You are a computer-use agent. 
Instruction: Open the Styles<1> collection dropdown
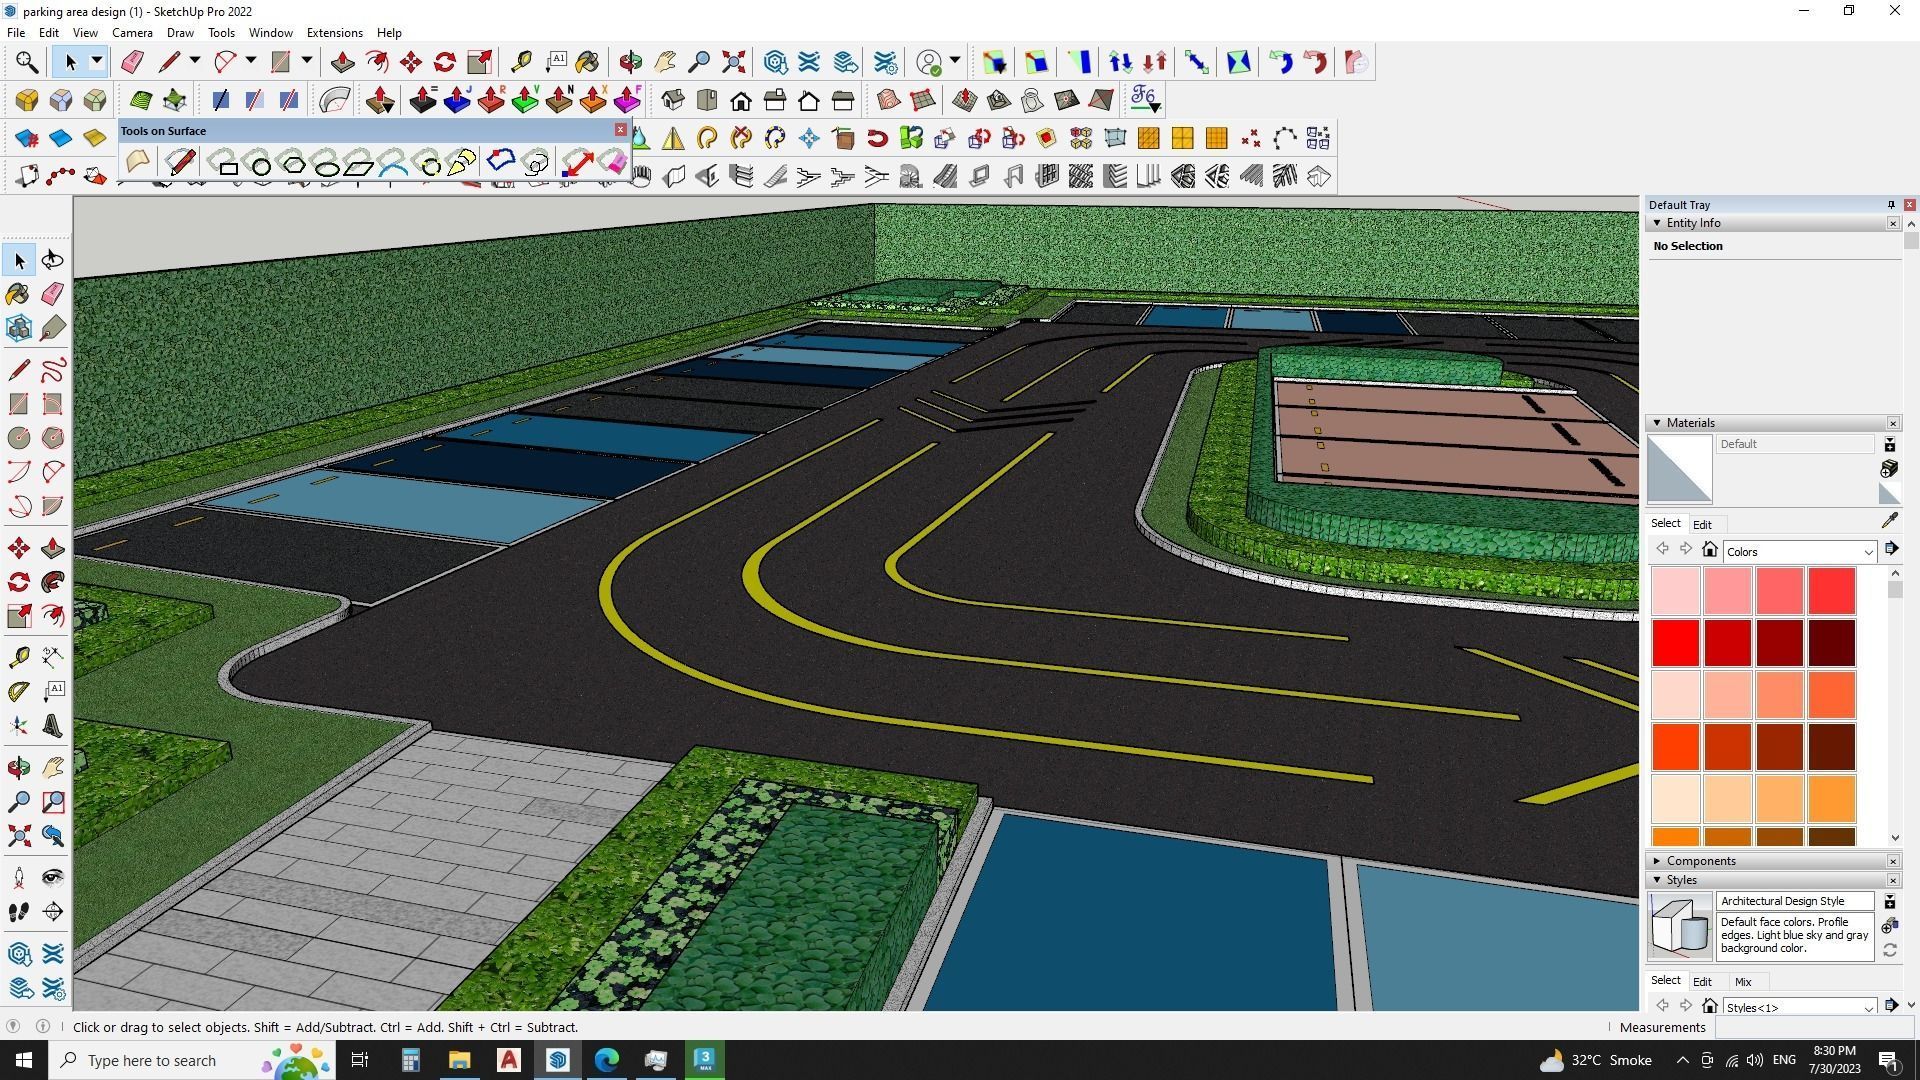tap(1799, 1007)
